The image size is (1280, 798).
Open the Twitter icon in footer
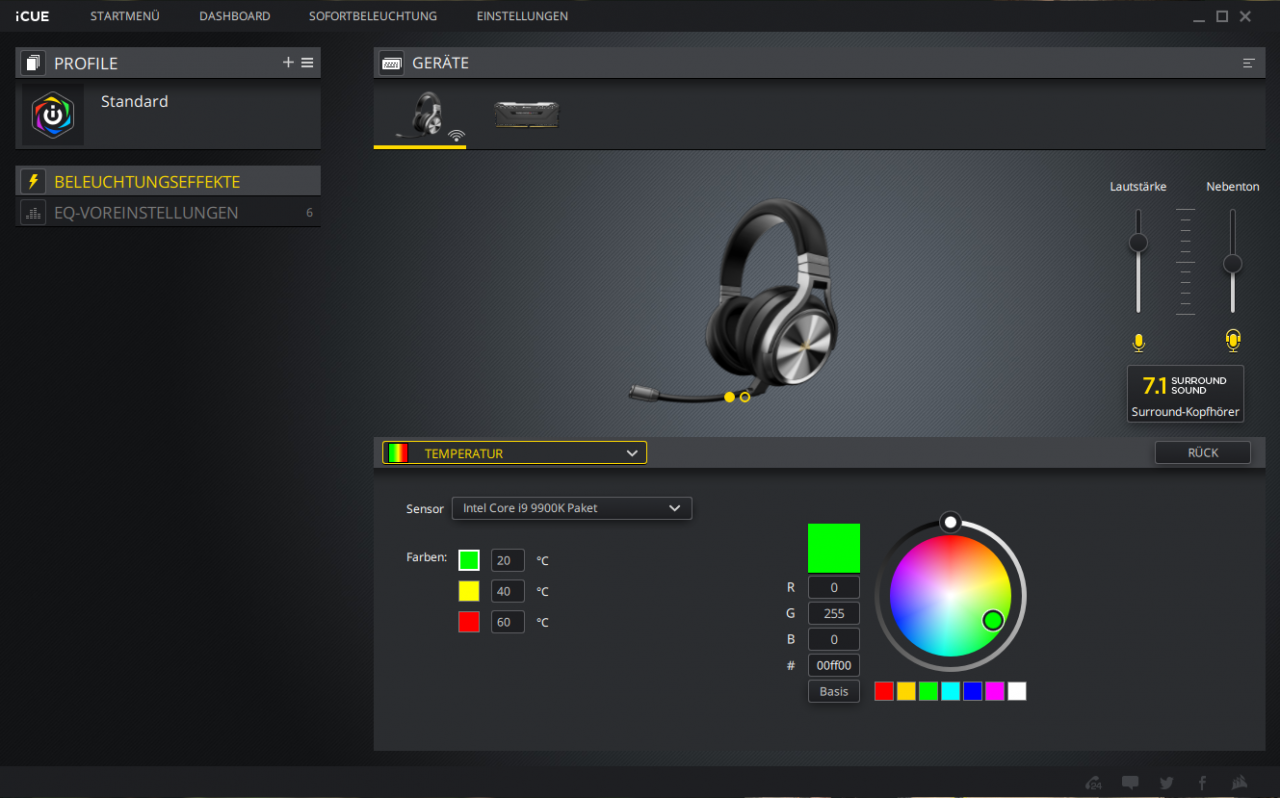[x=1166, y=783]
